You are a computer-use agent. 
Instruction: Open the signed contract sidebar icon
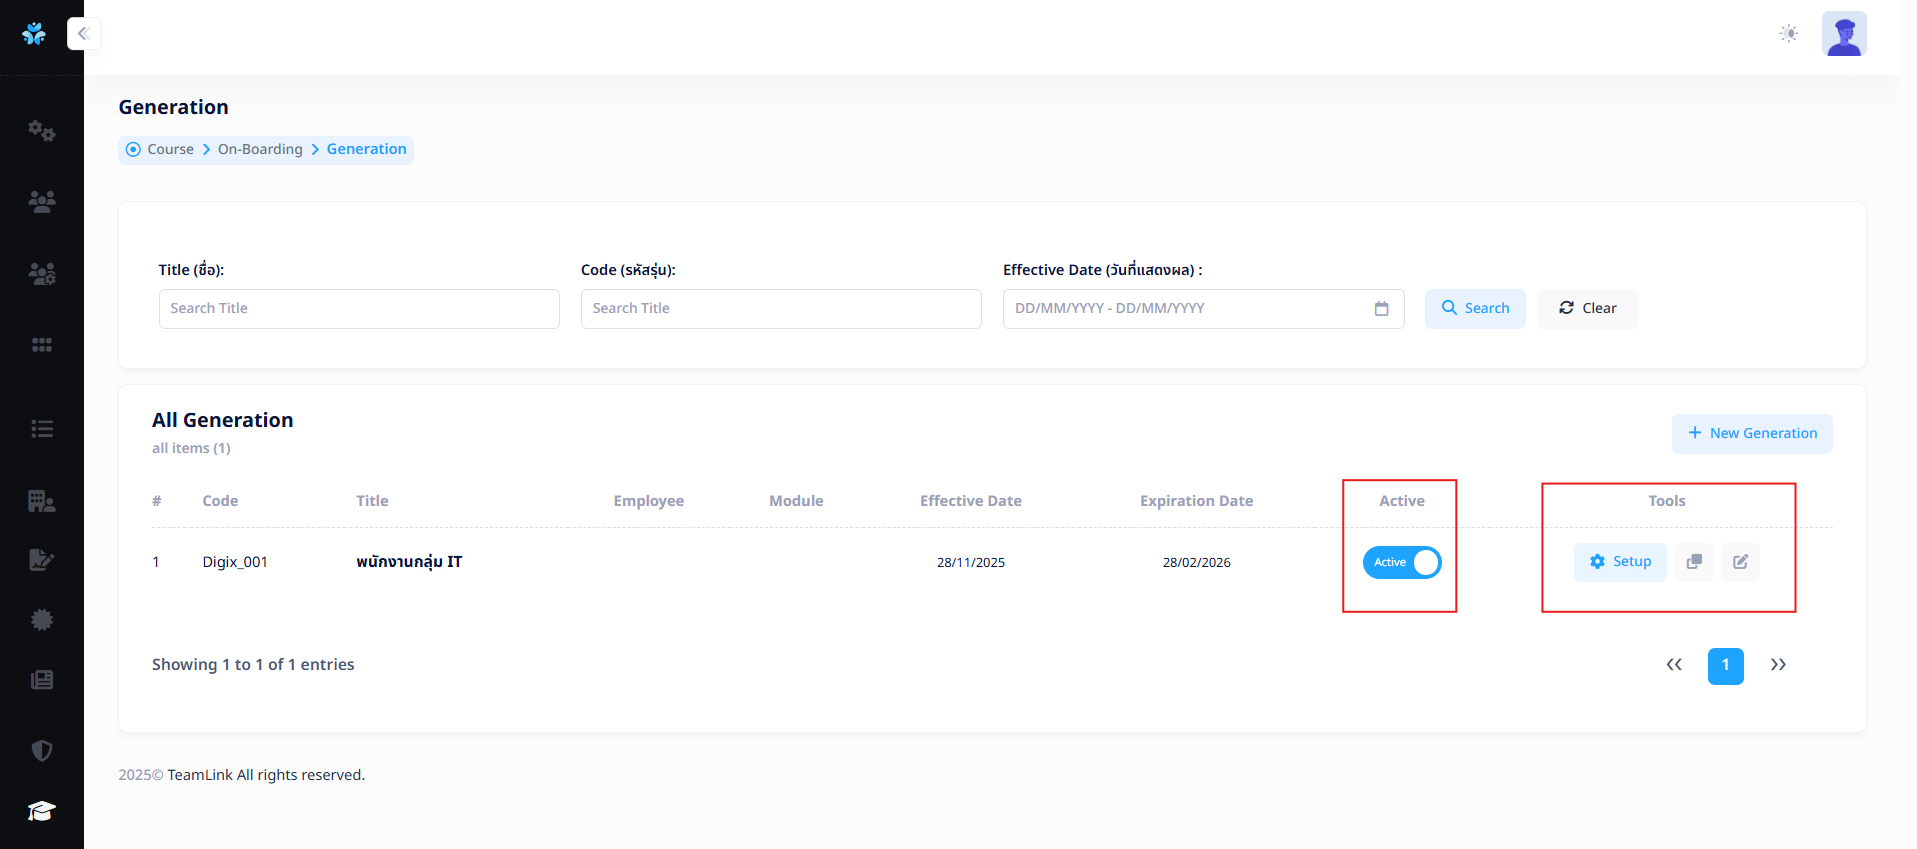point(41,560)
